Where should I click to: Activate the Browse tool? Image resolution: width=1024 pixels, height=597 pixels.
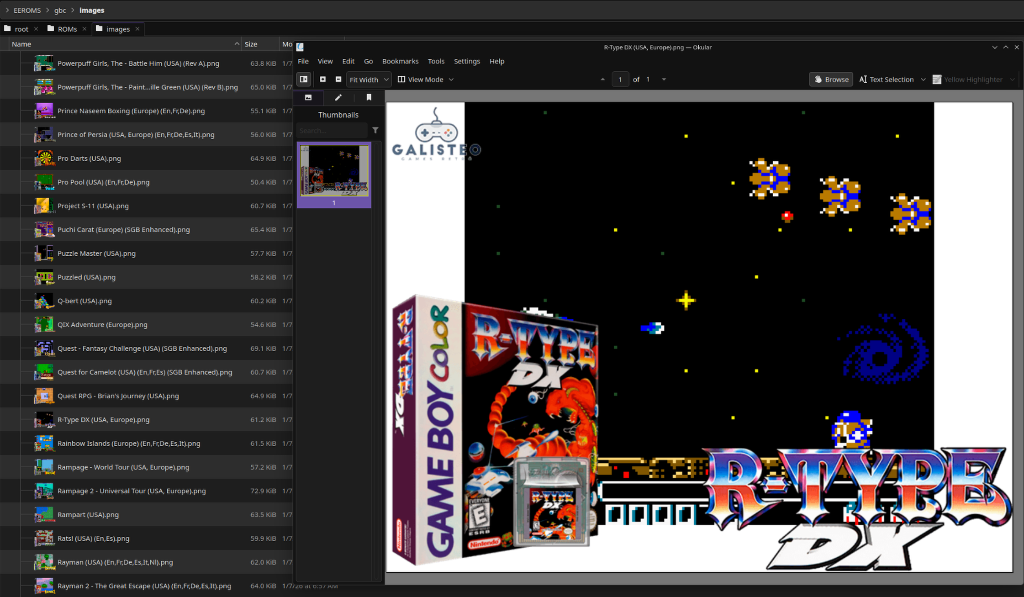[x=831, y=80]
